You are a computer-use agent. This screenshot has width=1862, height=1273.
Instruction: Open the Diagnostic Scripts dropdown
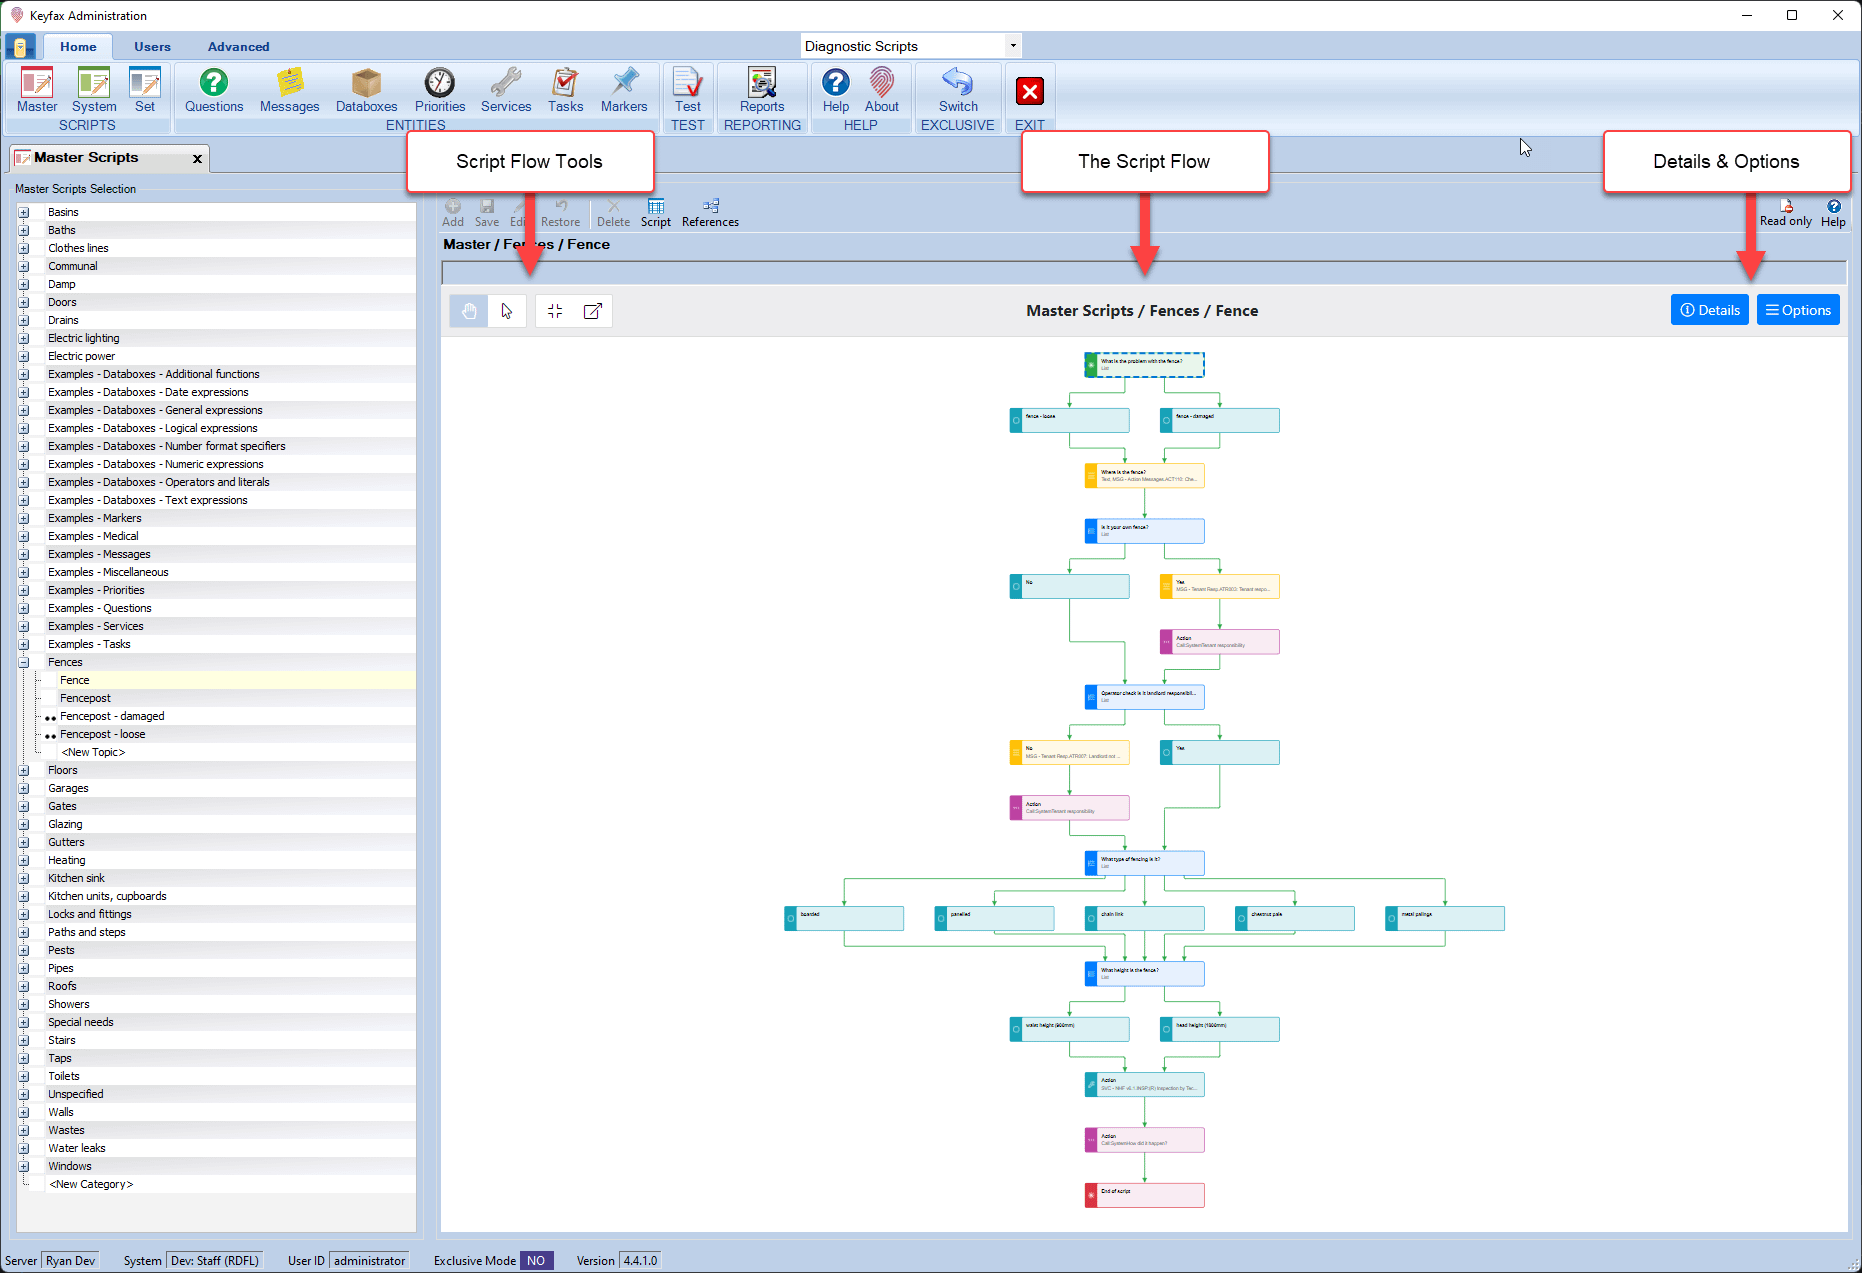tap(1012, 45)
